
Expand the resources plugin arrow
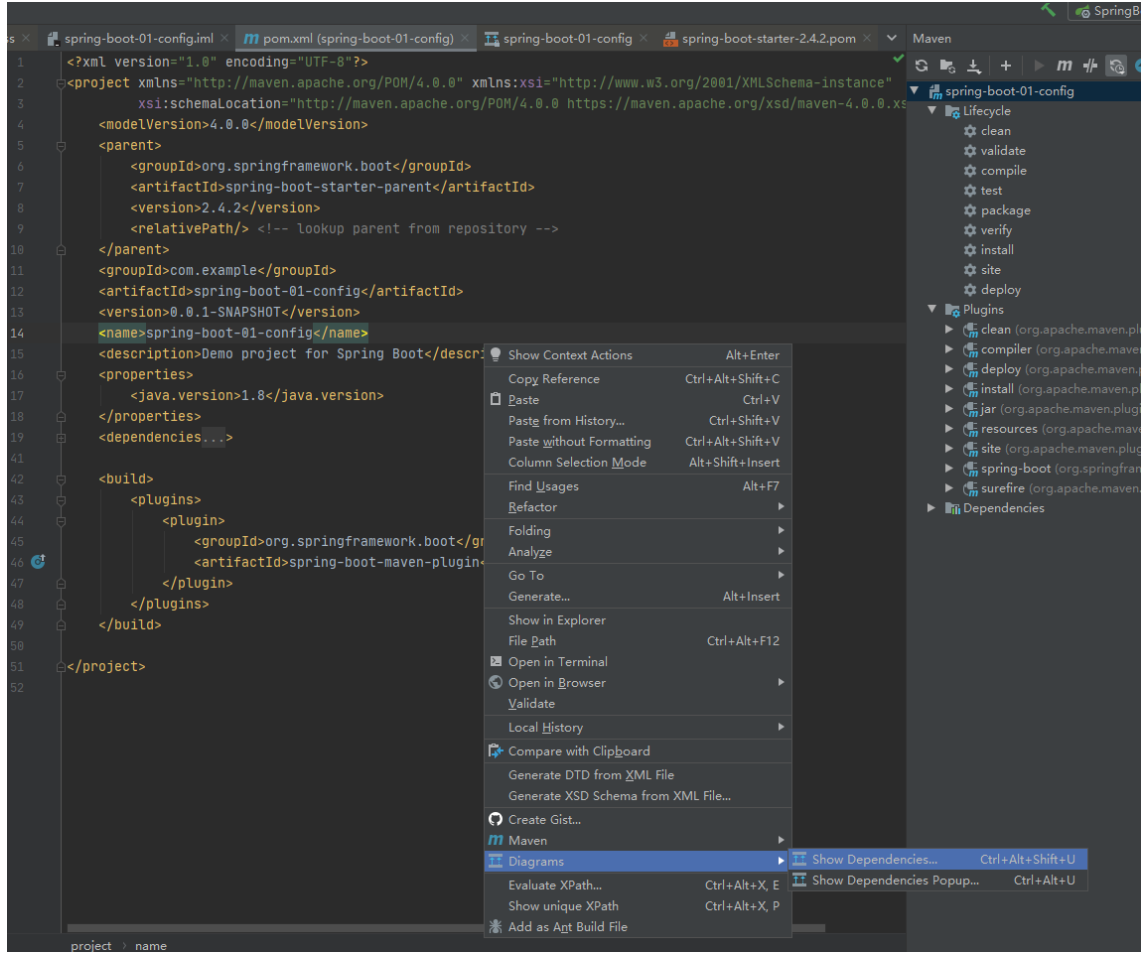click(x=949, y=428)
